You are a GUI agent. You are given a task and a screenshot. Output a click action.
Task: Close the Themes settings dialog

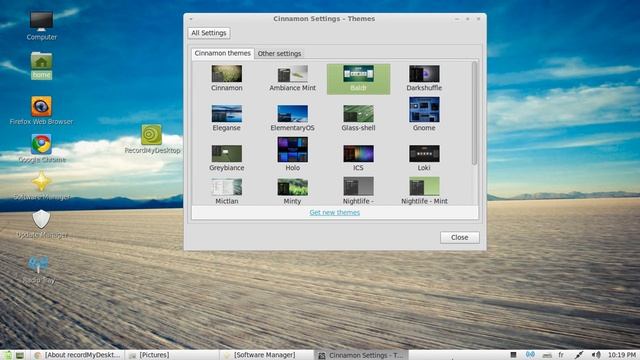(460, 238)
